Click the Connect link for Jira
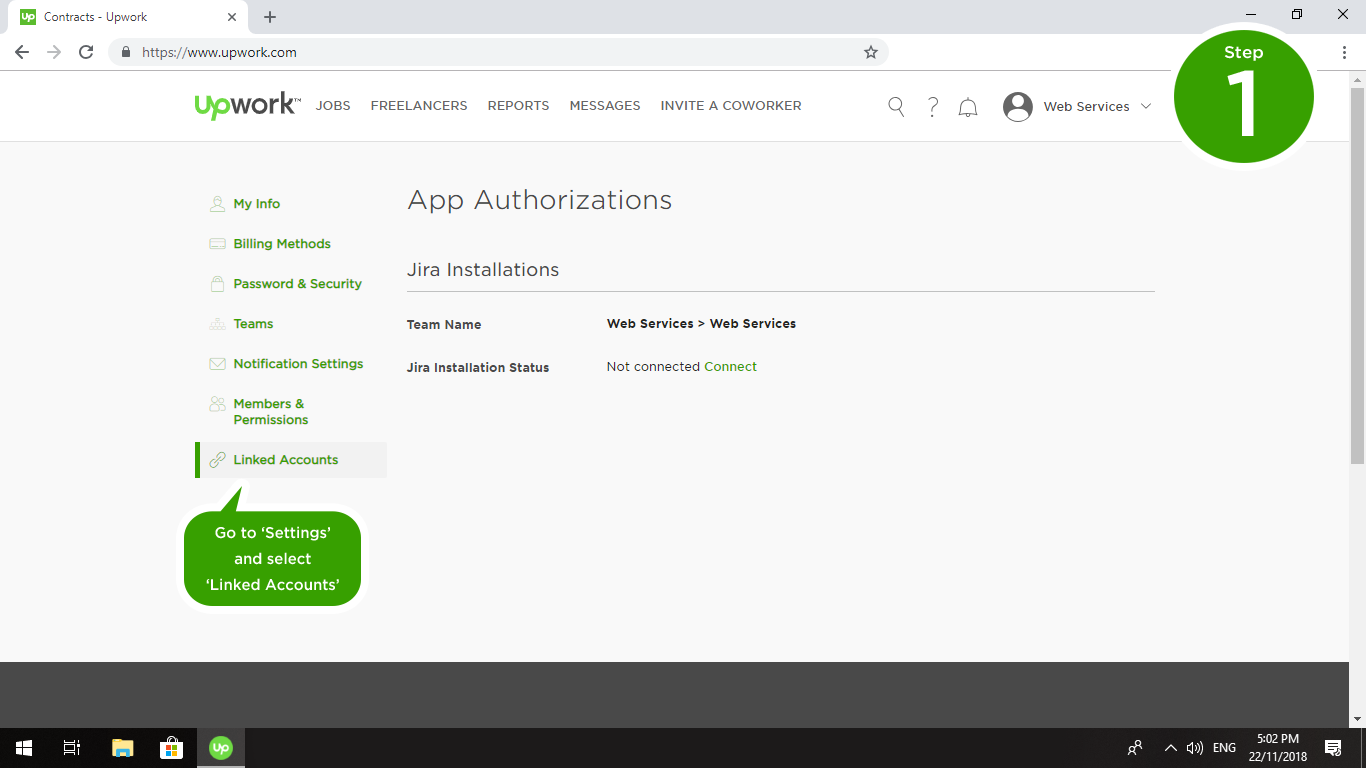1366x768 pixels. (x=730, y=367)
